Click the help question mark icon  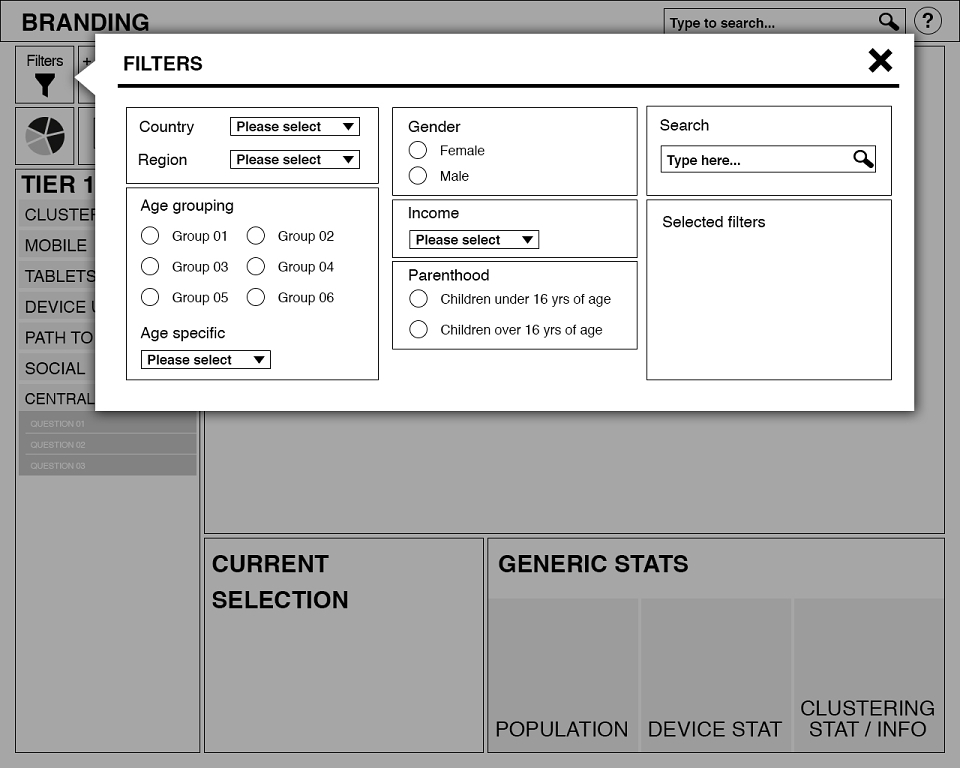[x=928, y=22]
